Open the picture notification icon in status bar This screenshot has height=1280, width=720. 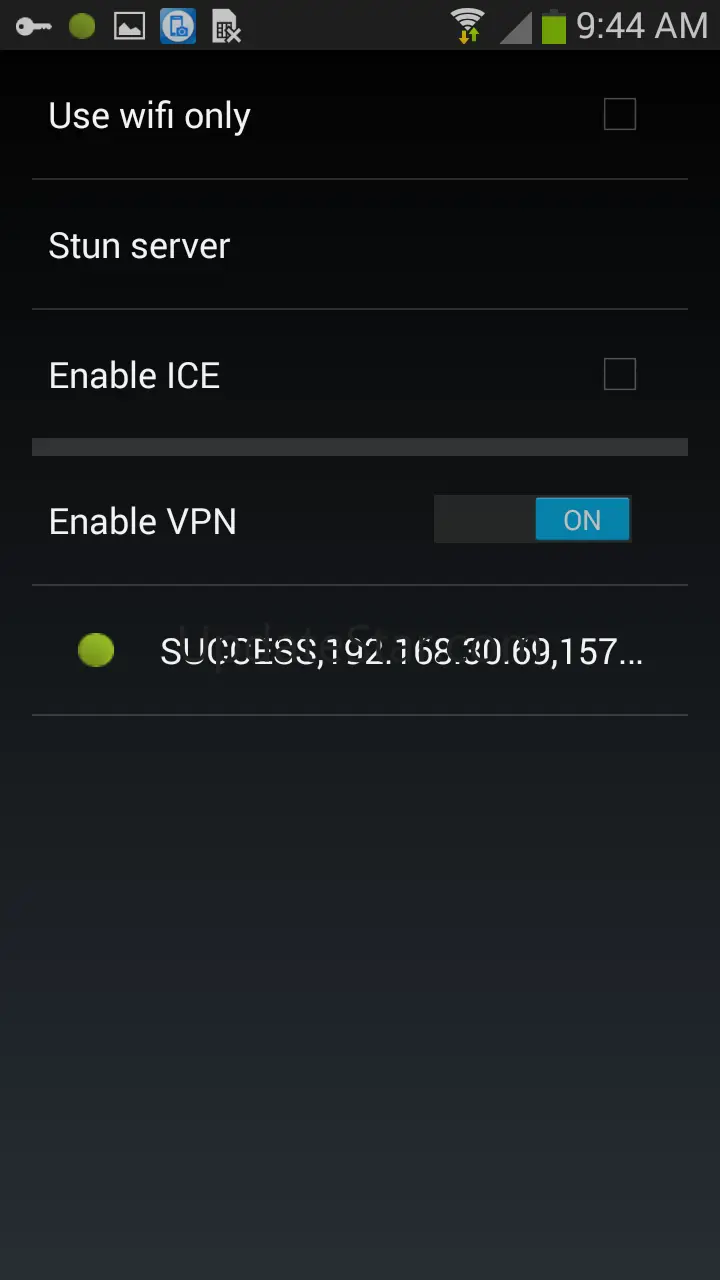pyautogui.click(x=129, y=26)
